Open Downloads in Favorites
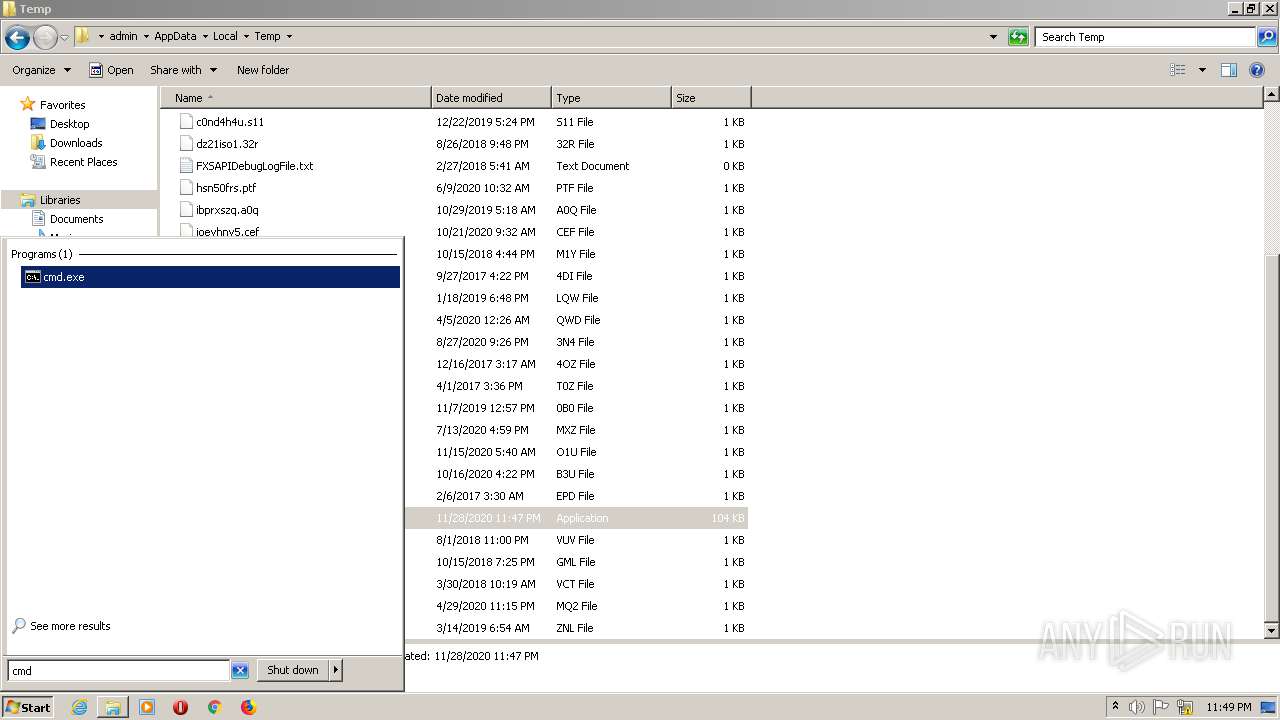The height and width of the screenshot is (720, 1280). point(76,143)
